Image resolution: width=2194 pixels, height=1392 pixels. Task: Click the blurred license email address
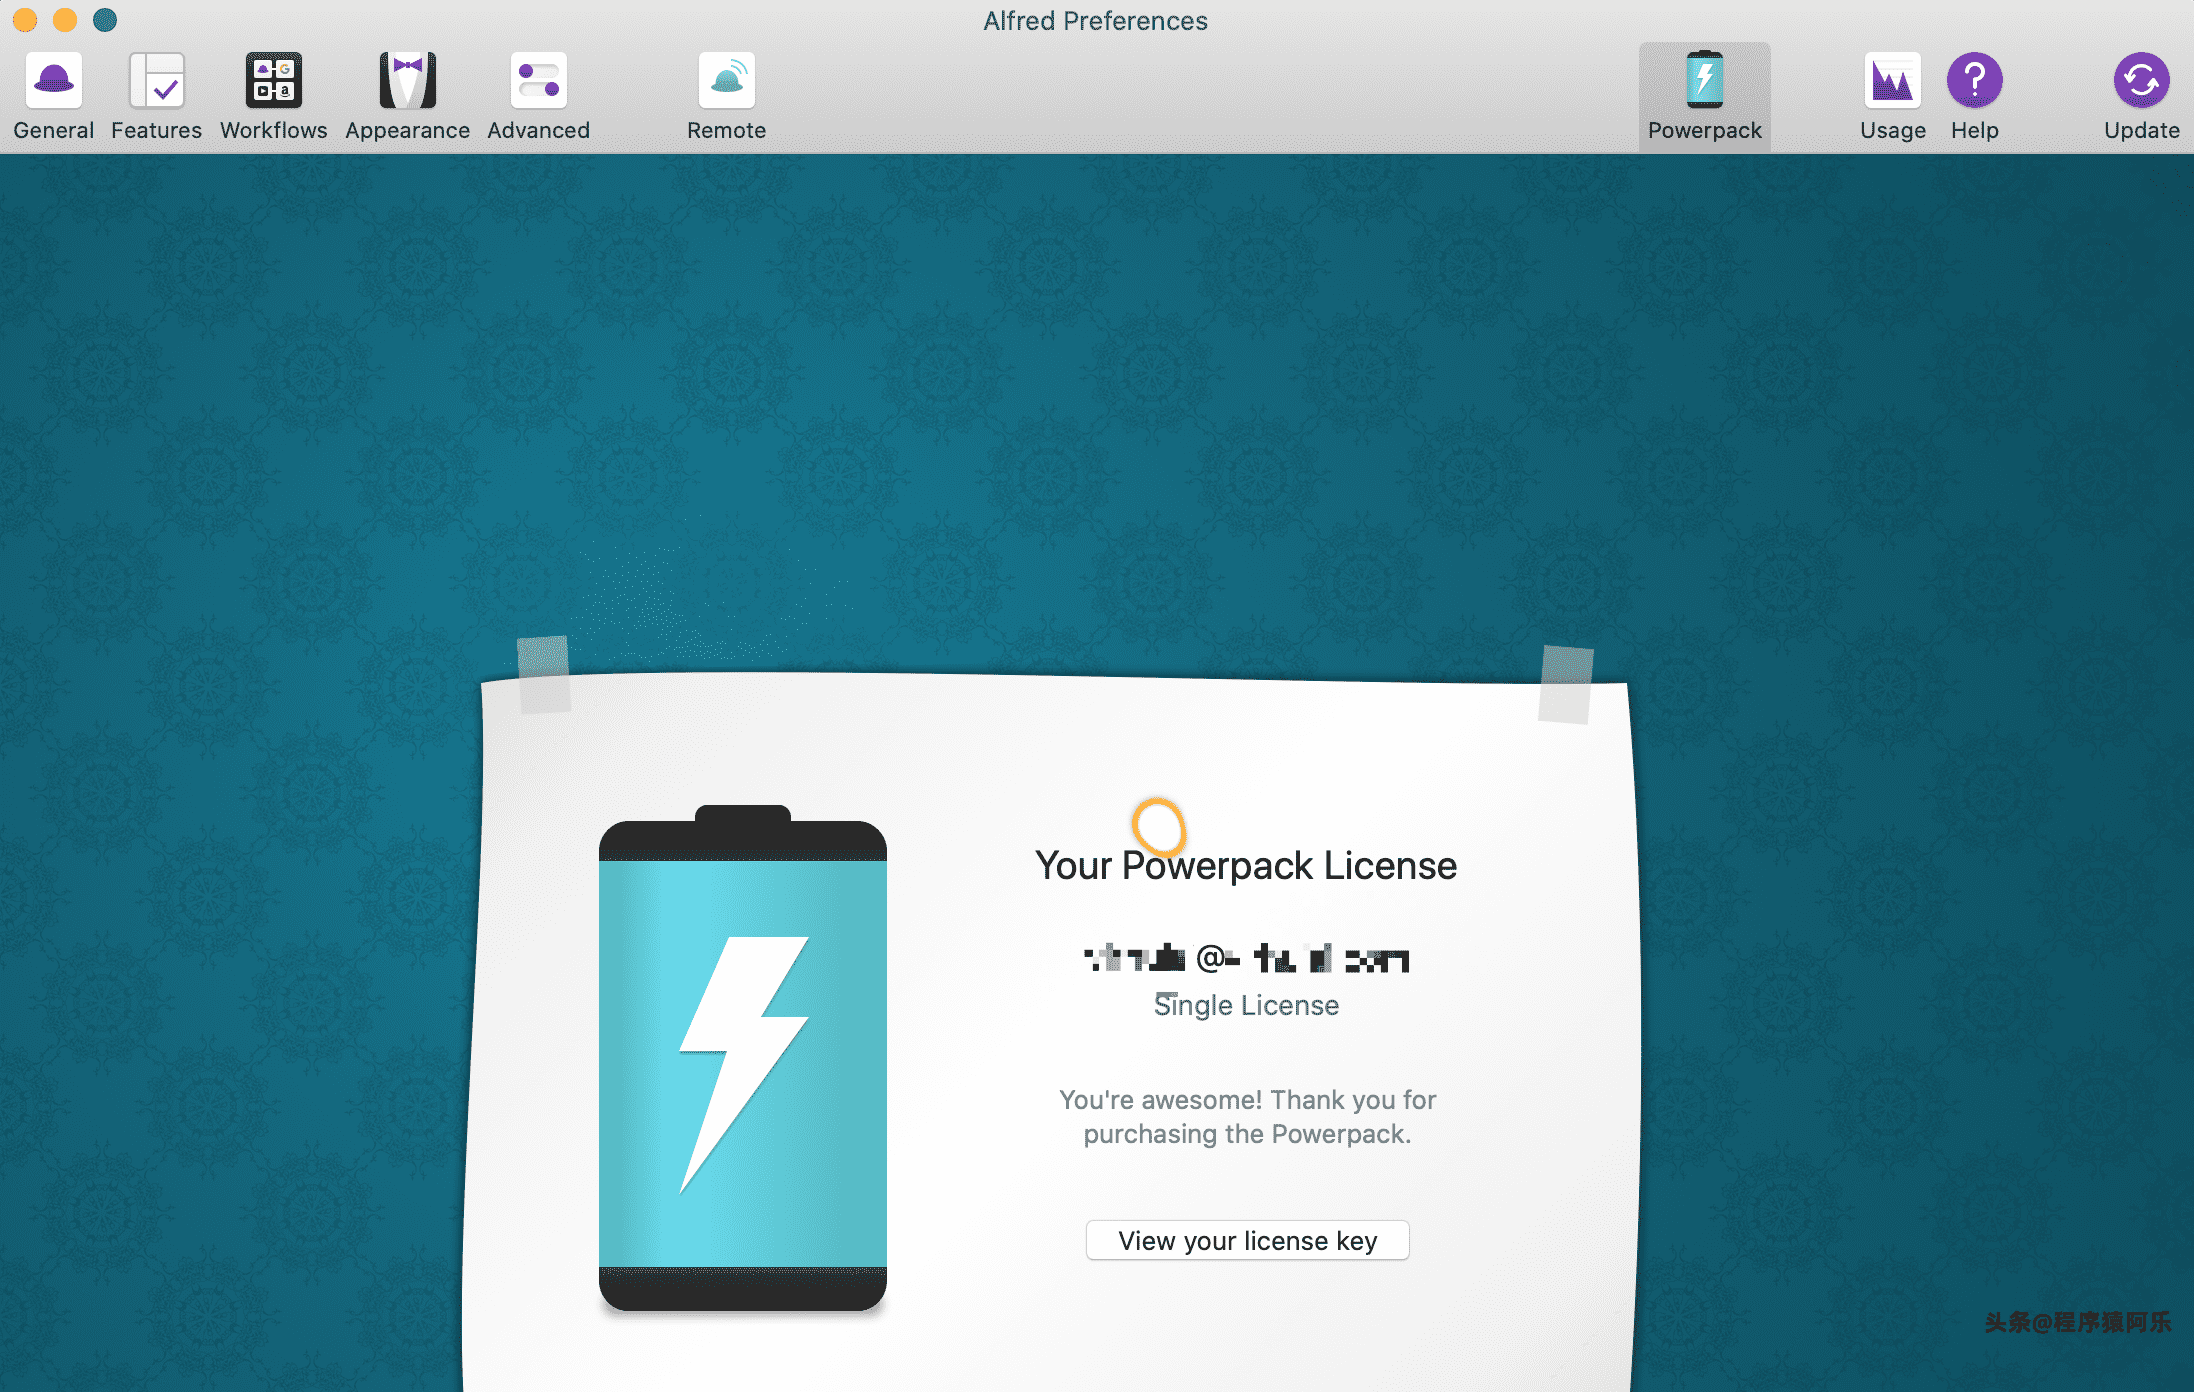pos(1247,959)
